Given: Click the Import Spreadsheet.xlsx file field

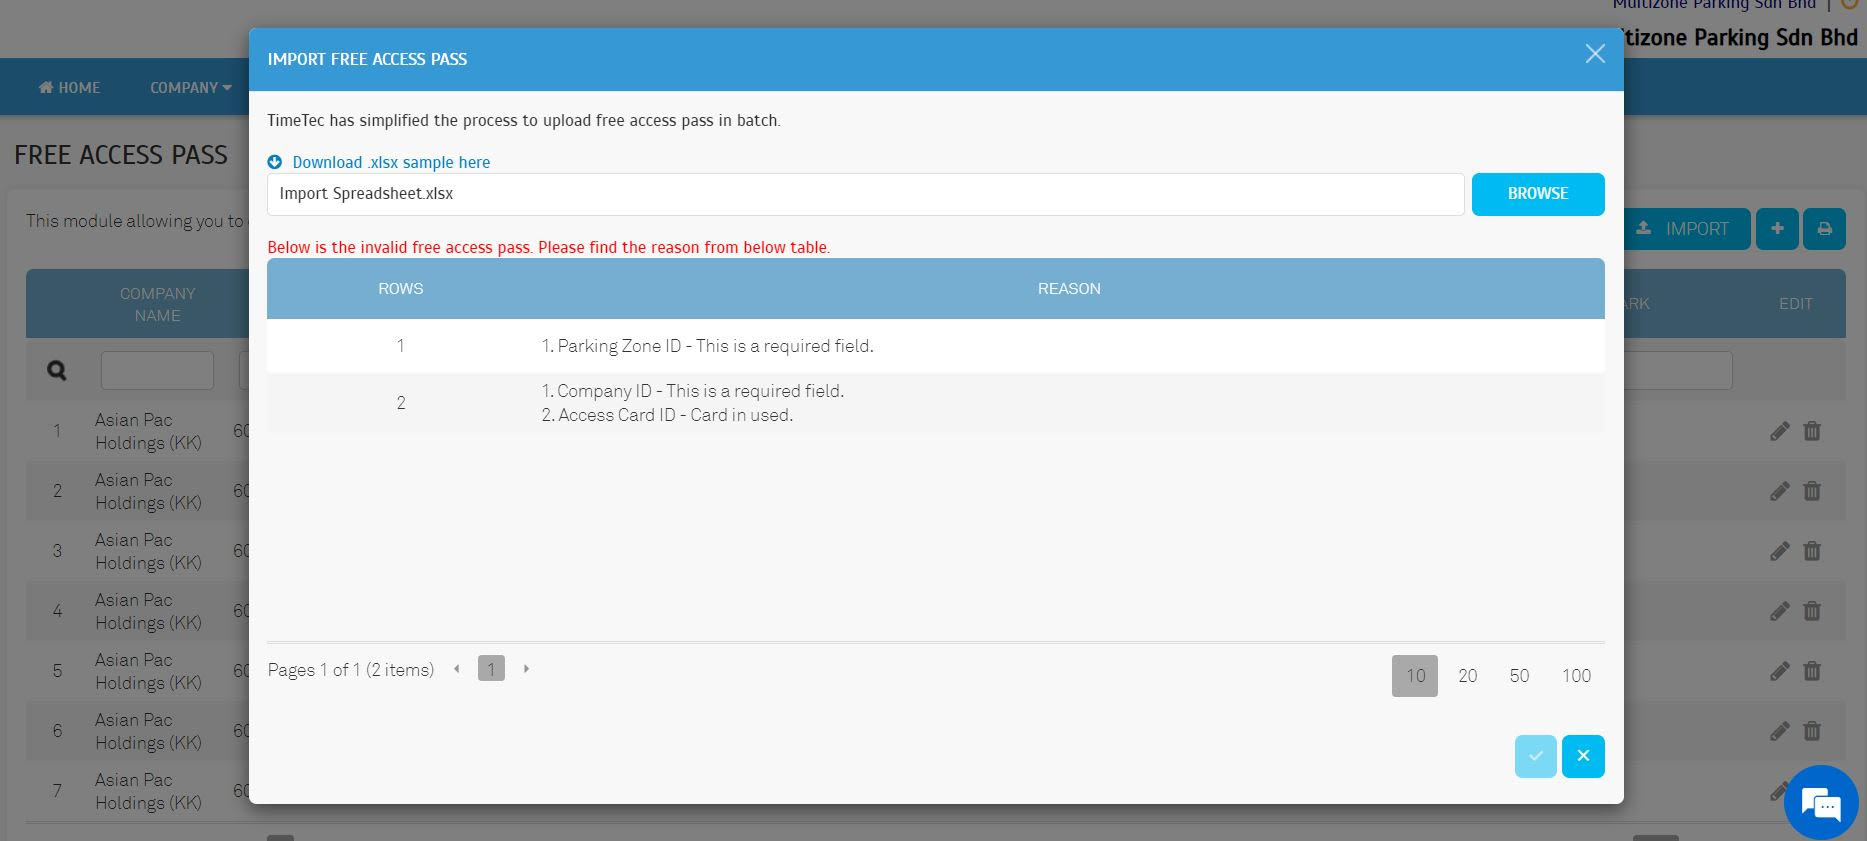Looking at the screenshot, I should (865, 194).
